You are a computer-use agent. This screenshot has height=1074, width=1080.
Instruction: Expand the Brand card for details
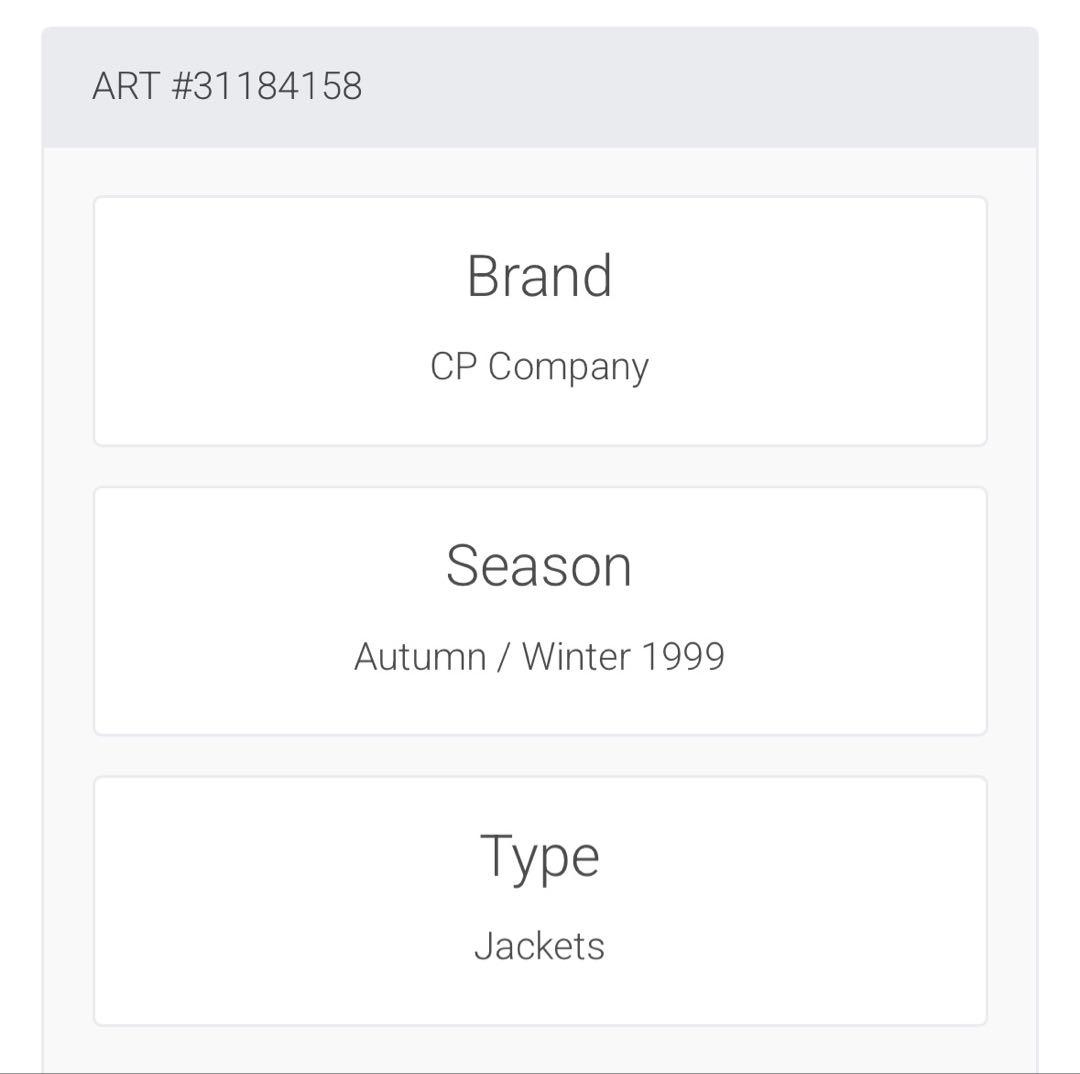(540, 320)
